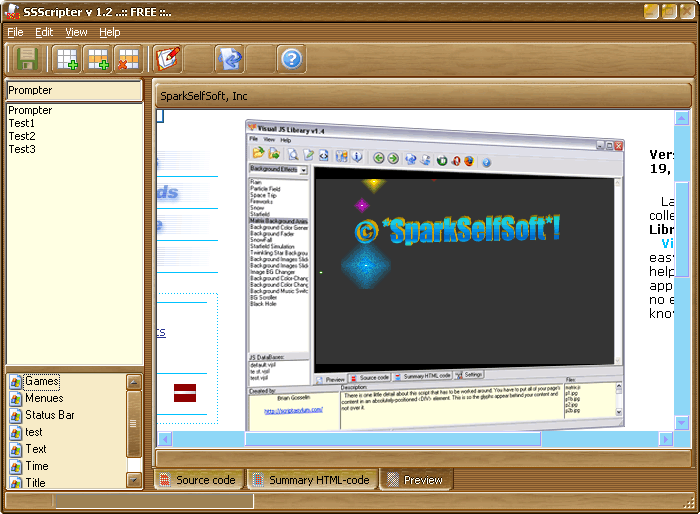Image resolution: width=700 pixels, height=514 pixels.
Task: Click the add-grid toolbar icon on white
Action: (x=67, y=59)
